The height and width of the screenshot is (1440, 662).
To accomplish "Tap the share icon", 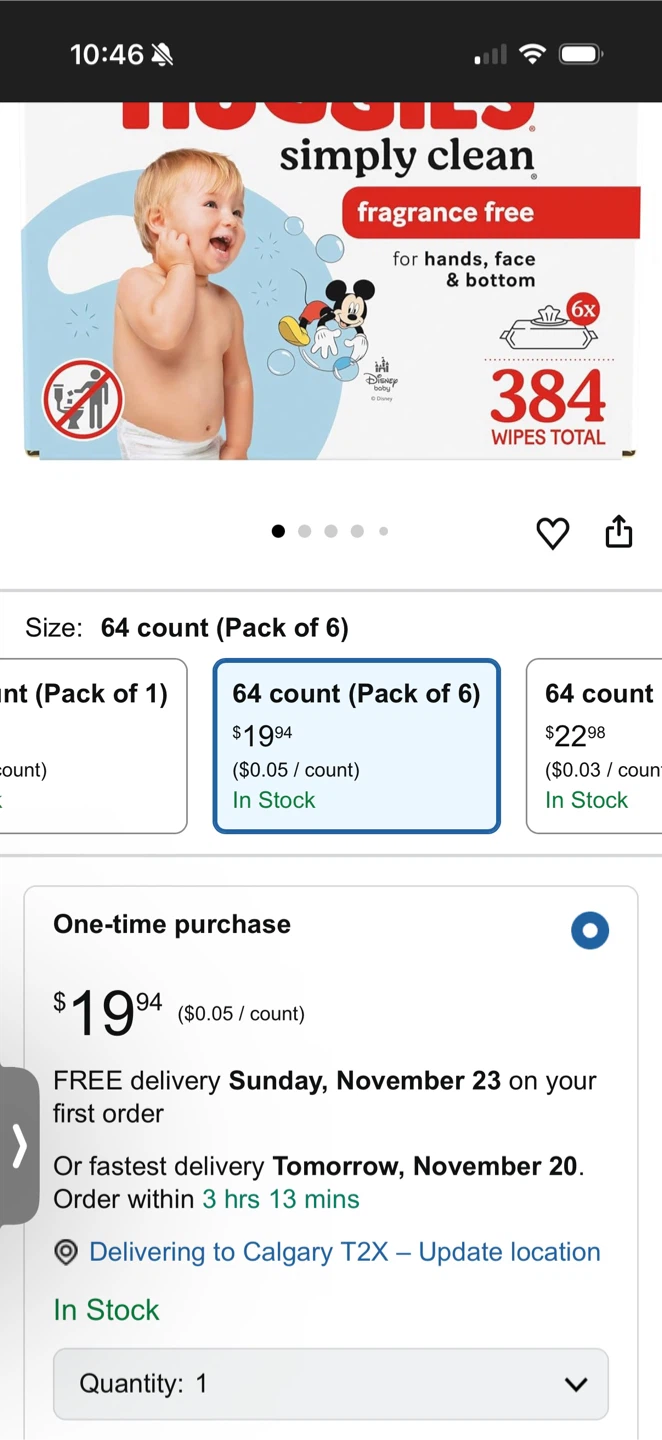I will (619, 532).
